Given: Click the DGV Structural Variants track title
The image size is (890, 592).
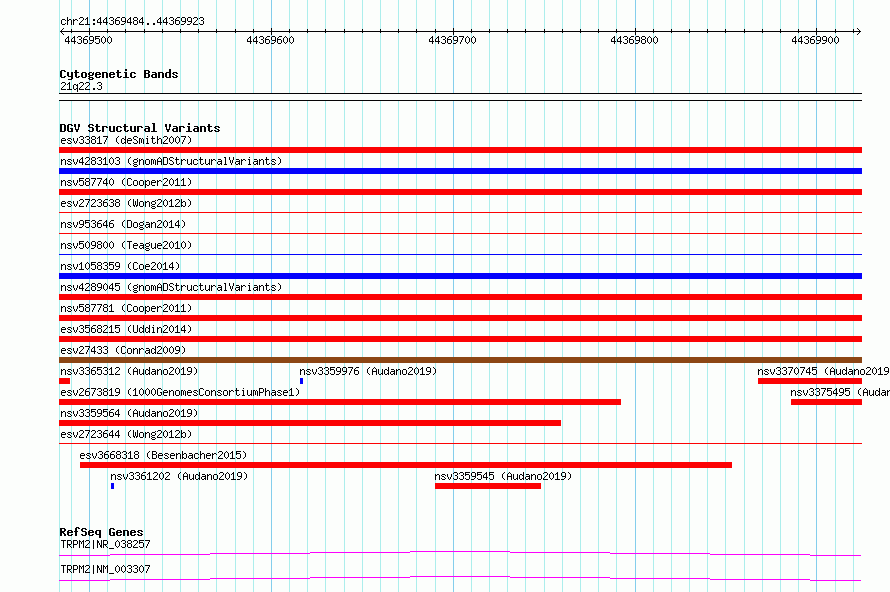Looking at the screenshot, I should (140, 128).
